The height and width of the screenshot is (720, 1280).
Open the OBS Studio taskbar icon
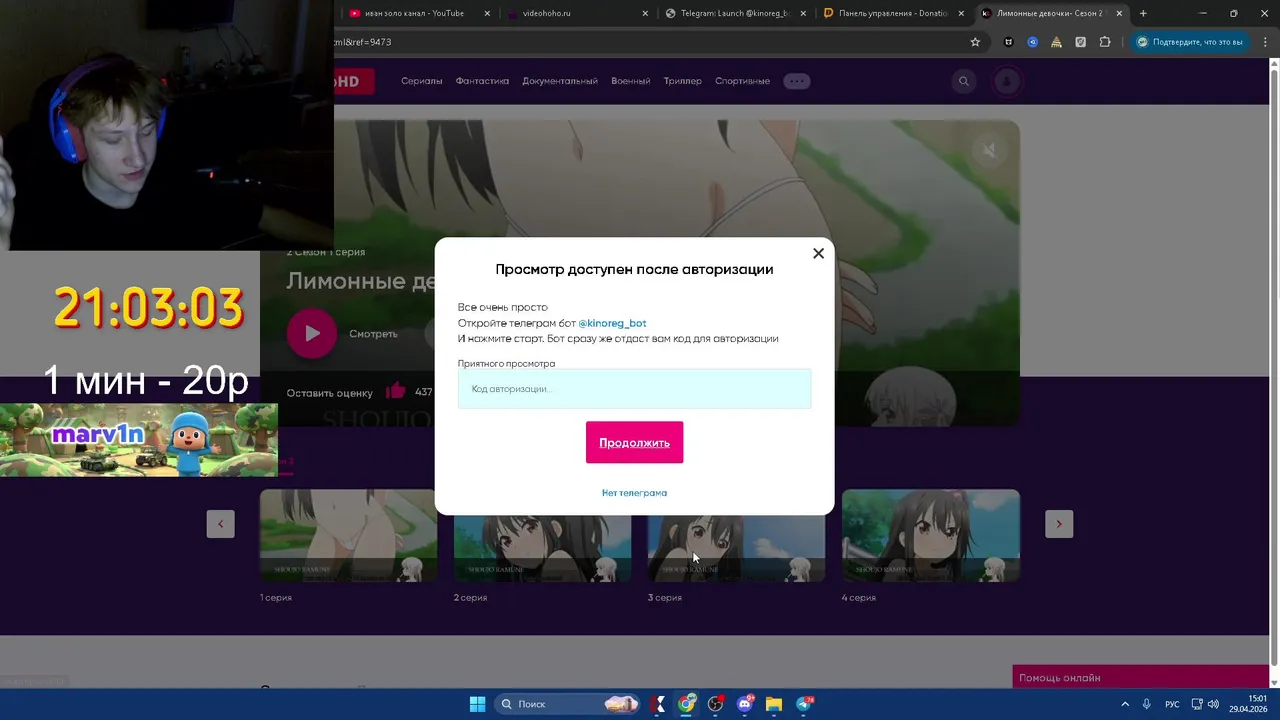(x=715, y=704)
